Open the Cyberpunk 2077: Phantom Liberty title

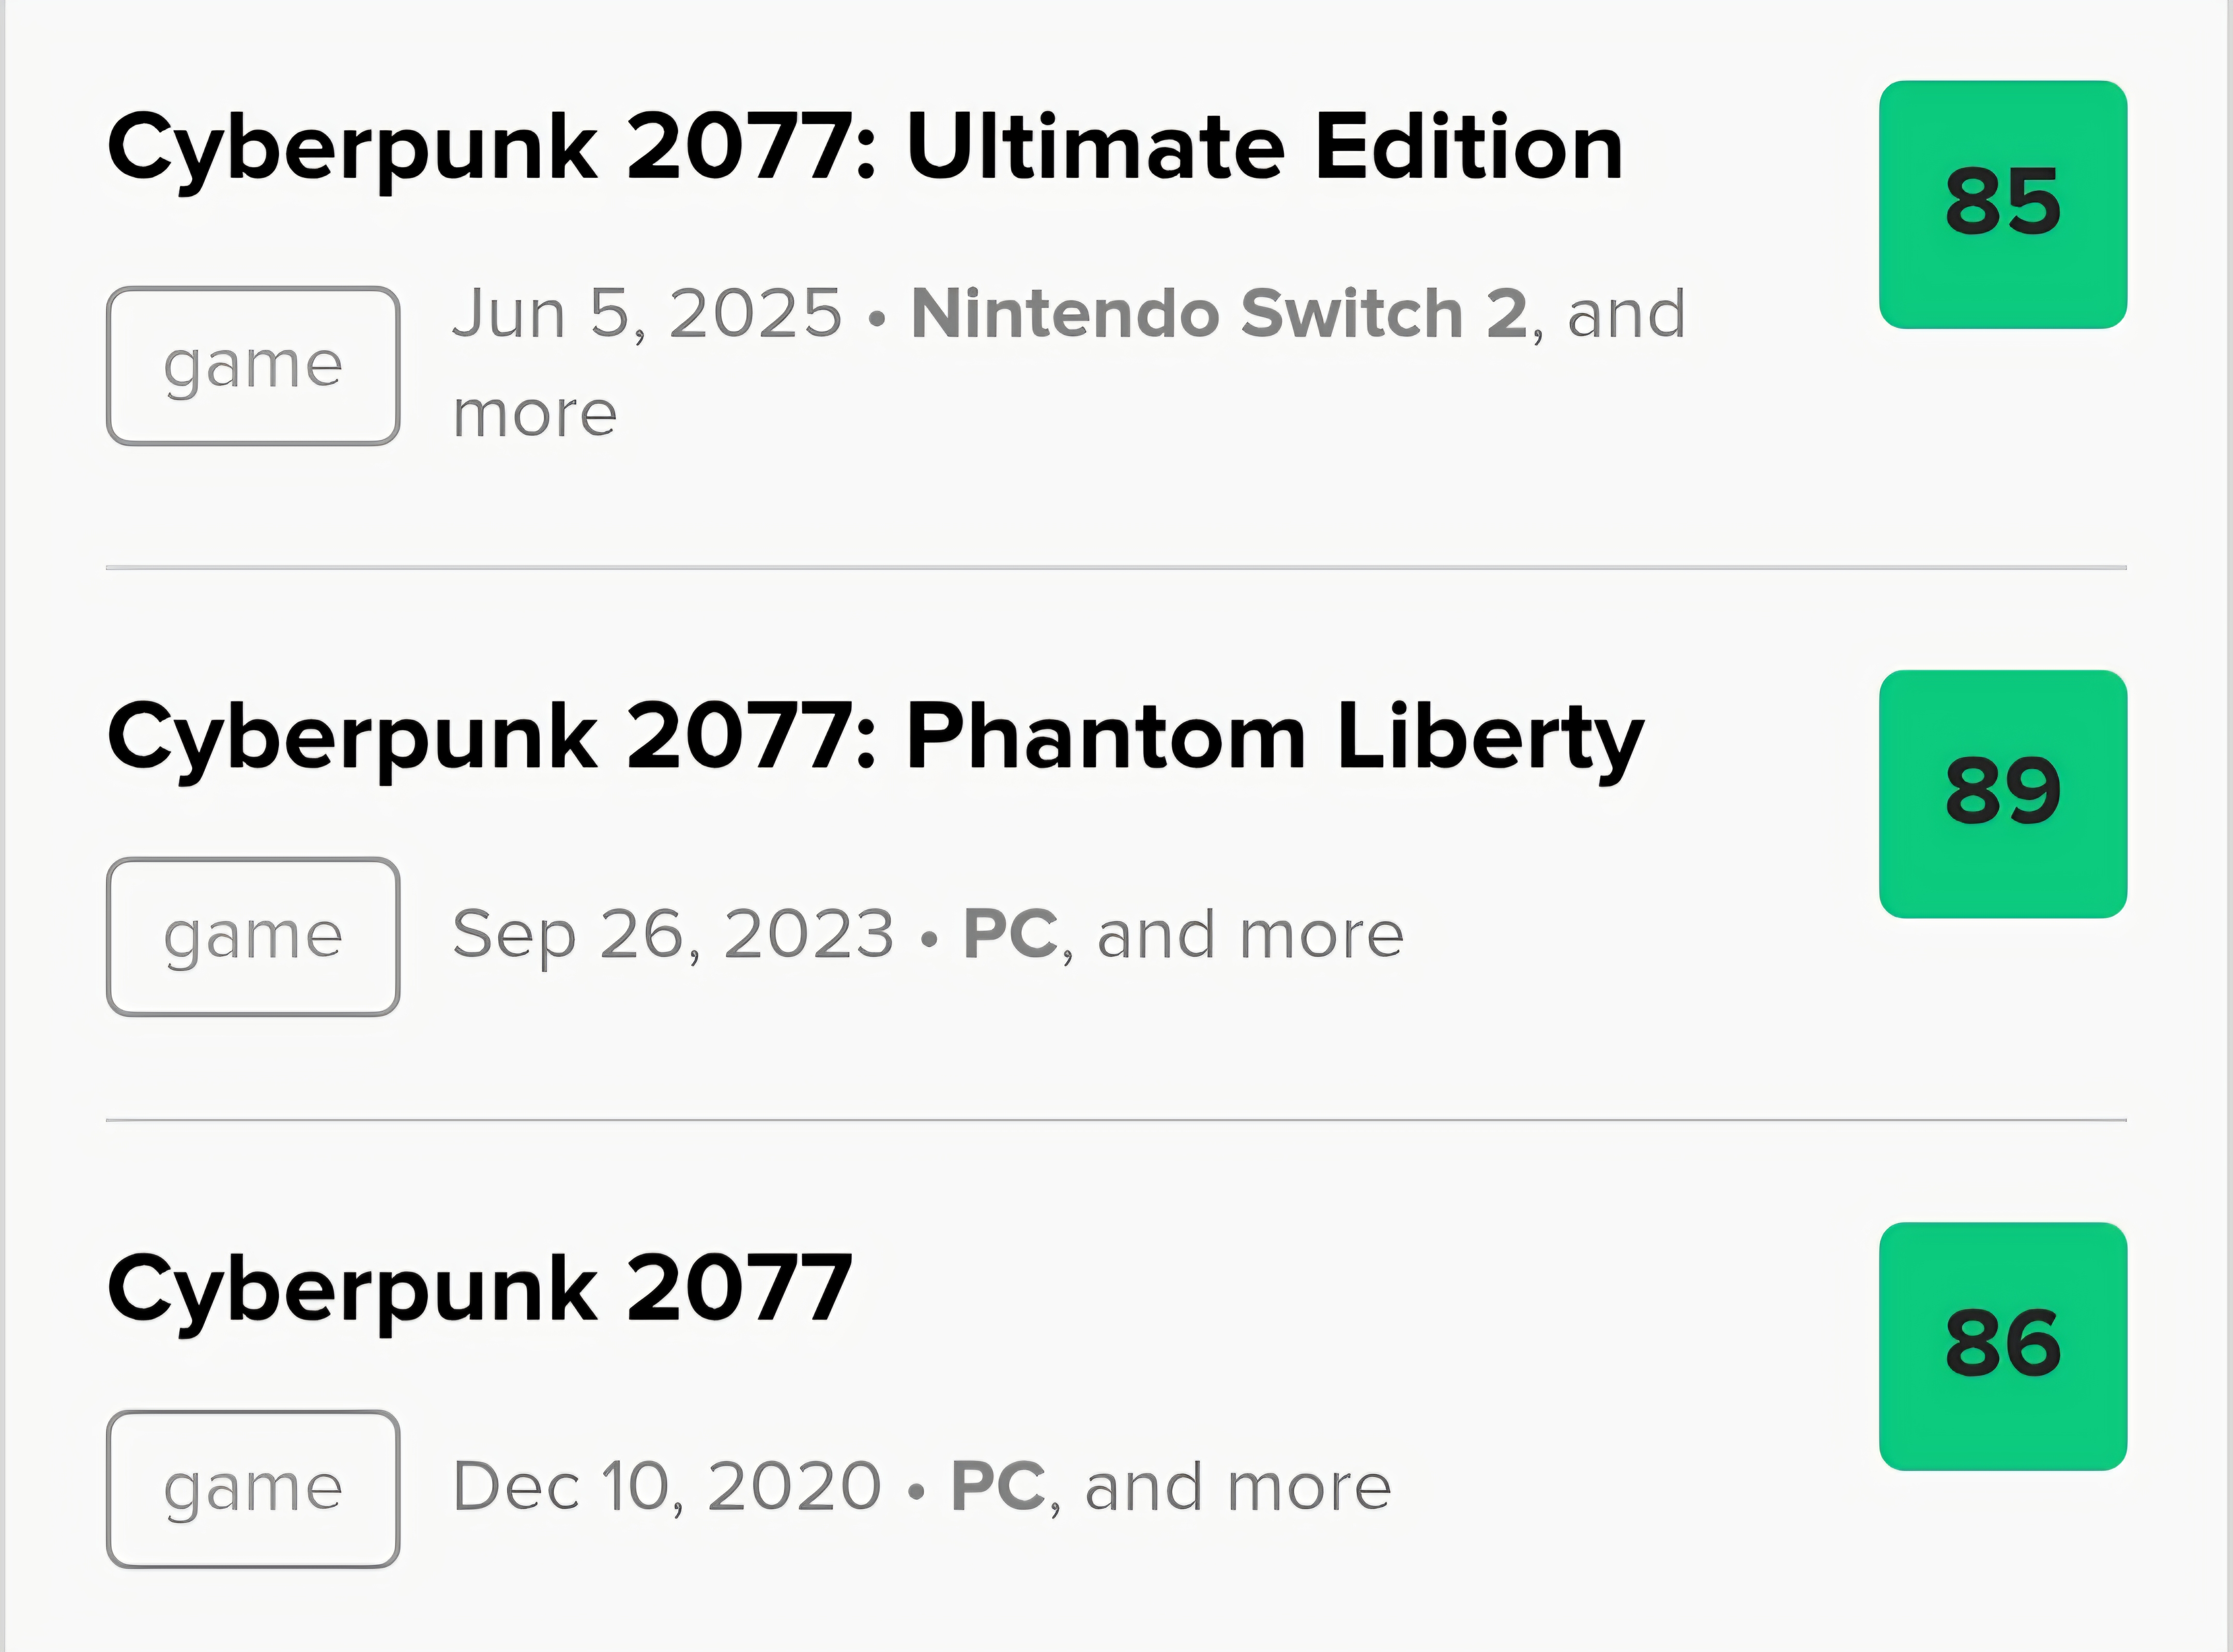[875, 738]
